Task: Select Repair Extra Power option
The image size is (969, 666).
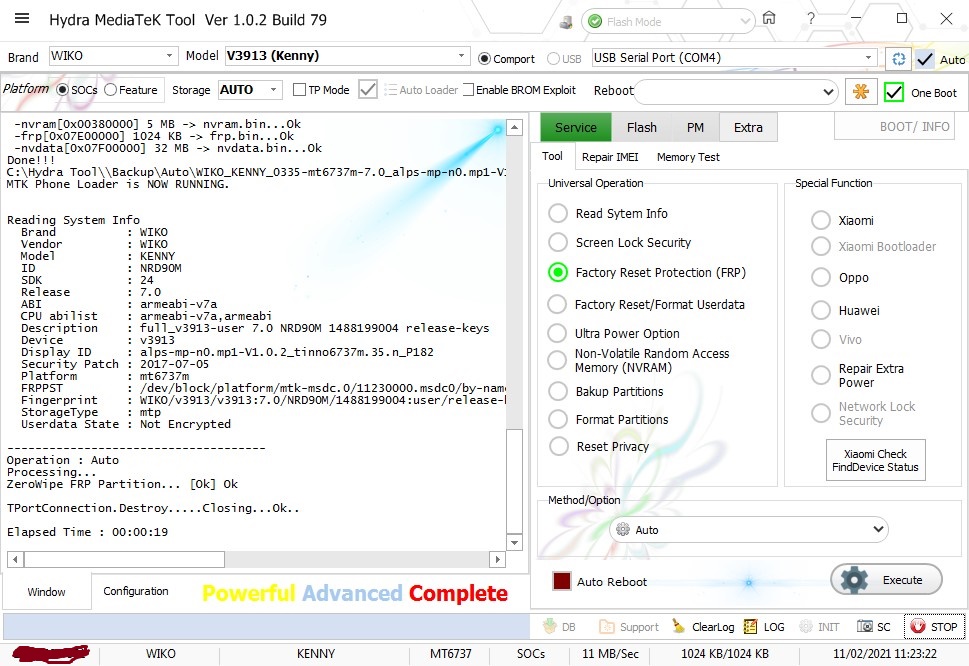Action: click(821, 375)
